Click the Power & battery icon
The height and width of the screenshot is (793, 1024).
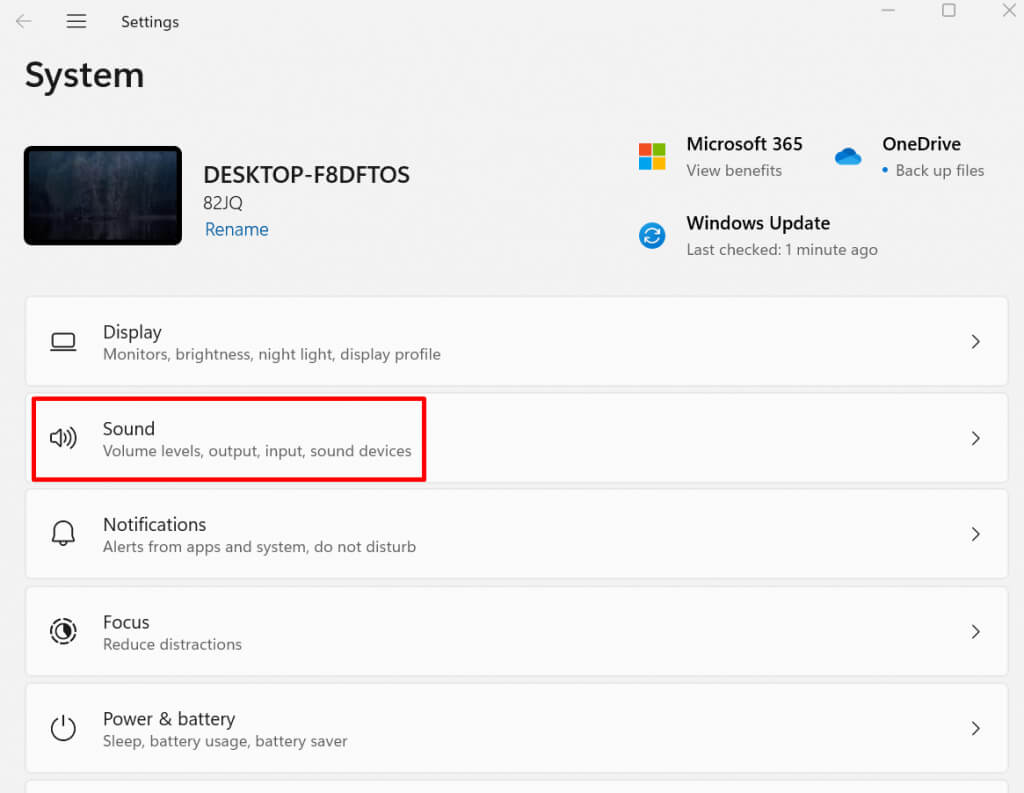[63, 728]
